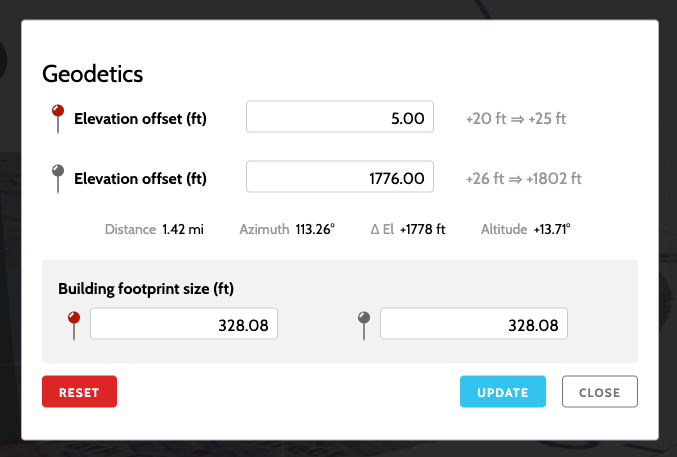677x457 pixels.
Task: Click the Distance value 1.42 mi
Action: coord(183,230)
